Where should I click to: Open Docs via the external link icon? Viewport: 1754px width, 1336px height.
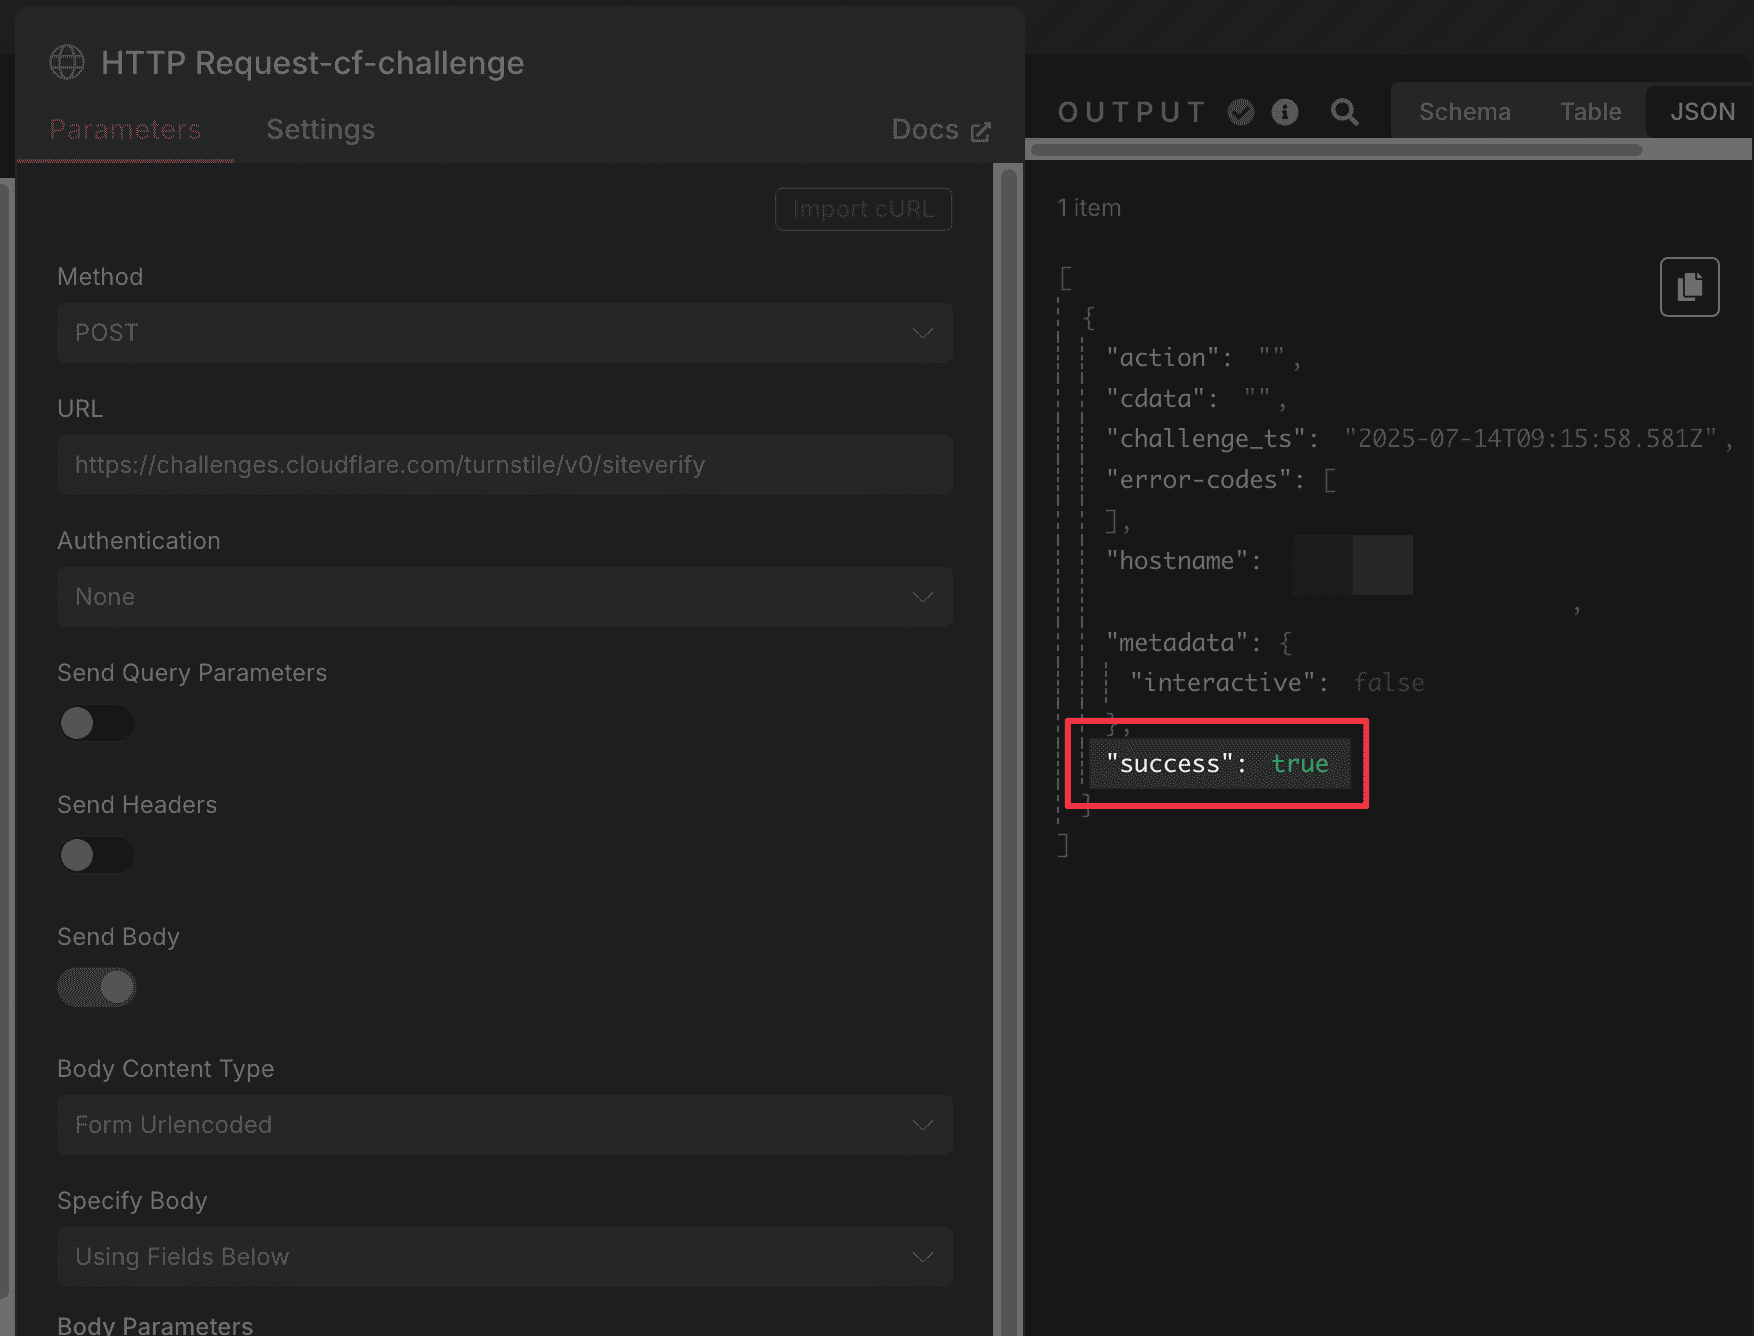(981, 131)
